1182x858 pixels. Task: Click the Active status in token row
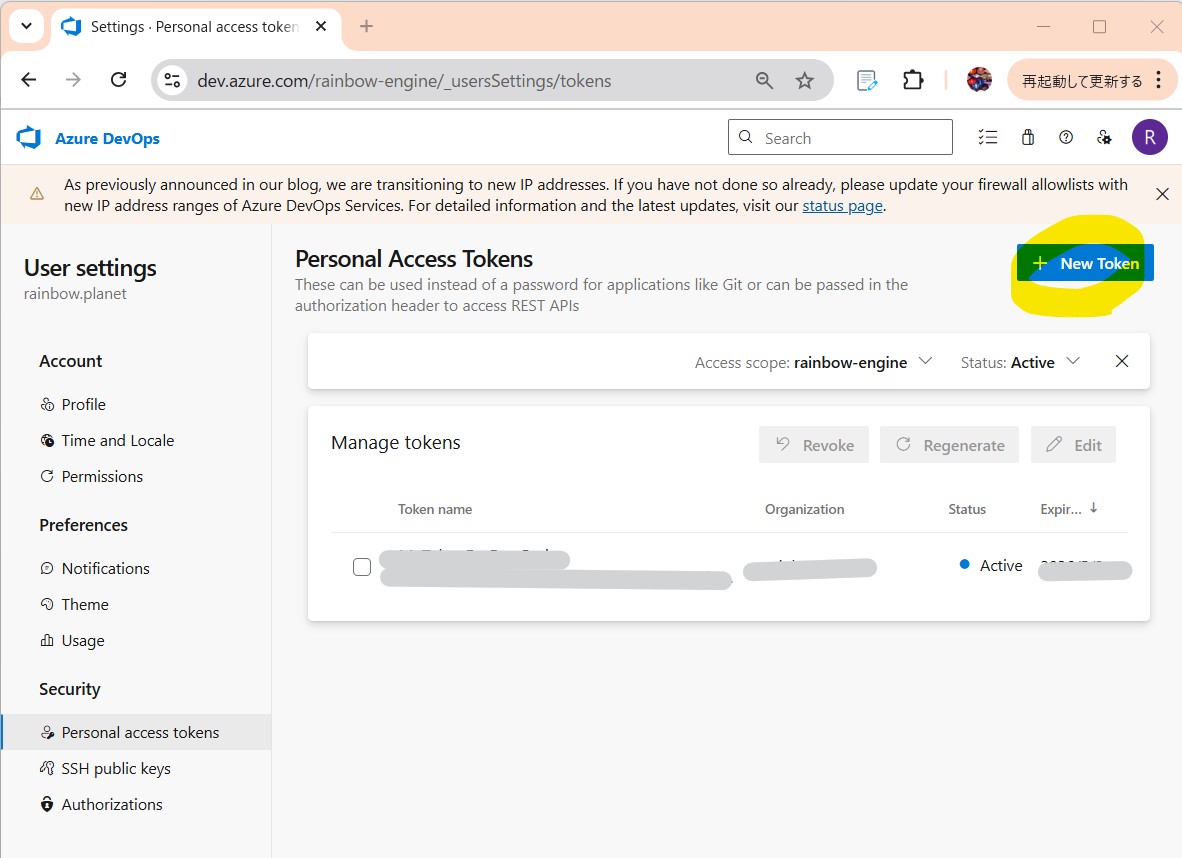[991, 565]
